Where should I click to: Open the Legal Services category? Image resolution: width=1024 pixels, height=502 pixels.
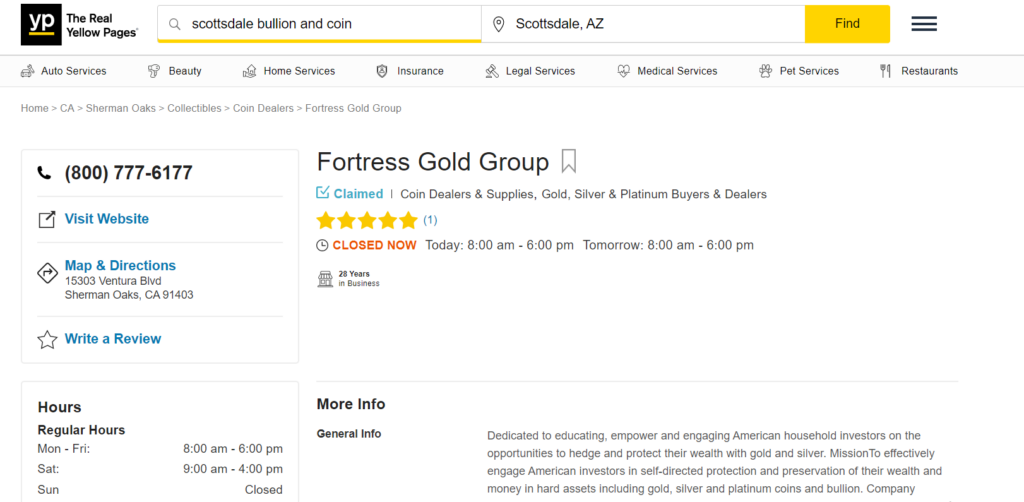[x=541, y=71]
